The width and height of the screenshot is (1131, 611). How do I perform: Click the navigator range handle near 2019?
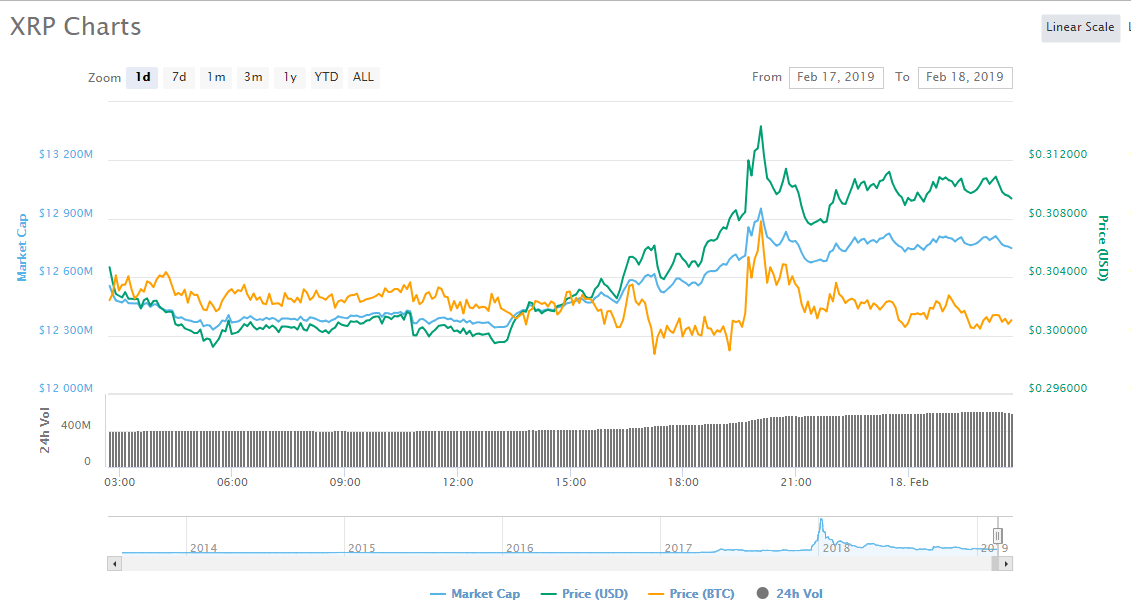point(998,535)
